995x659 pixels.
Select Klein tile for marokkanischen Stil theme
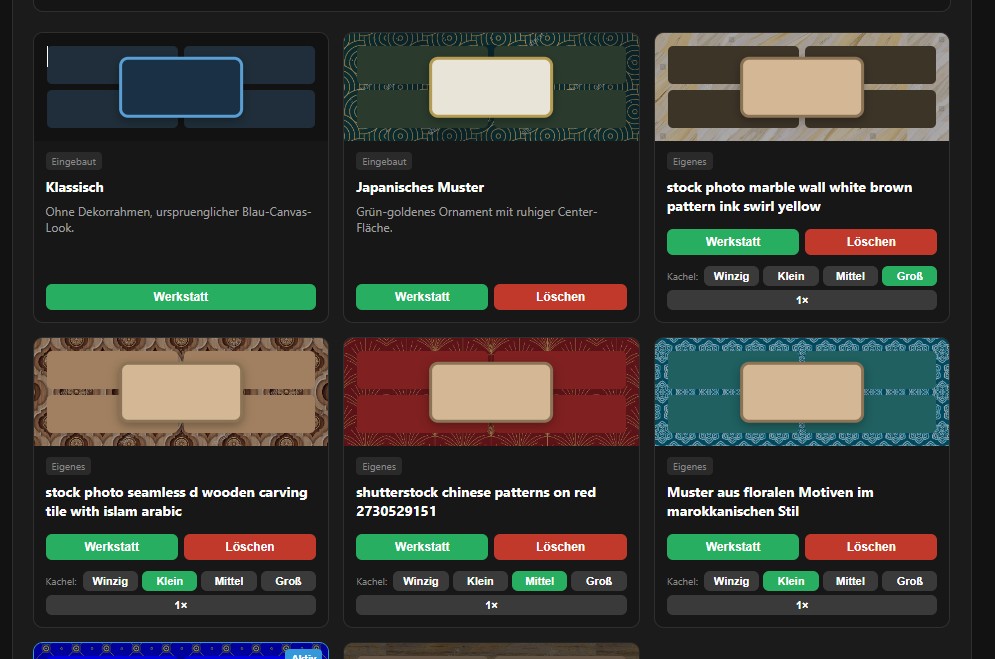point(791,582)
